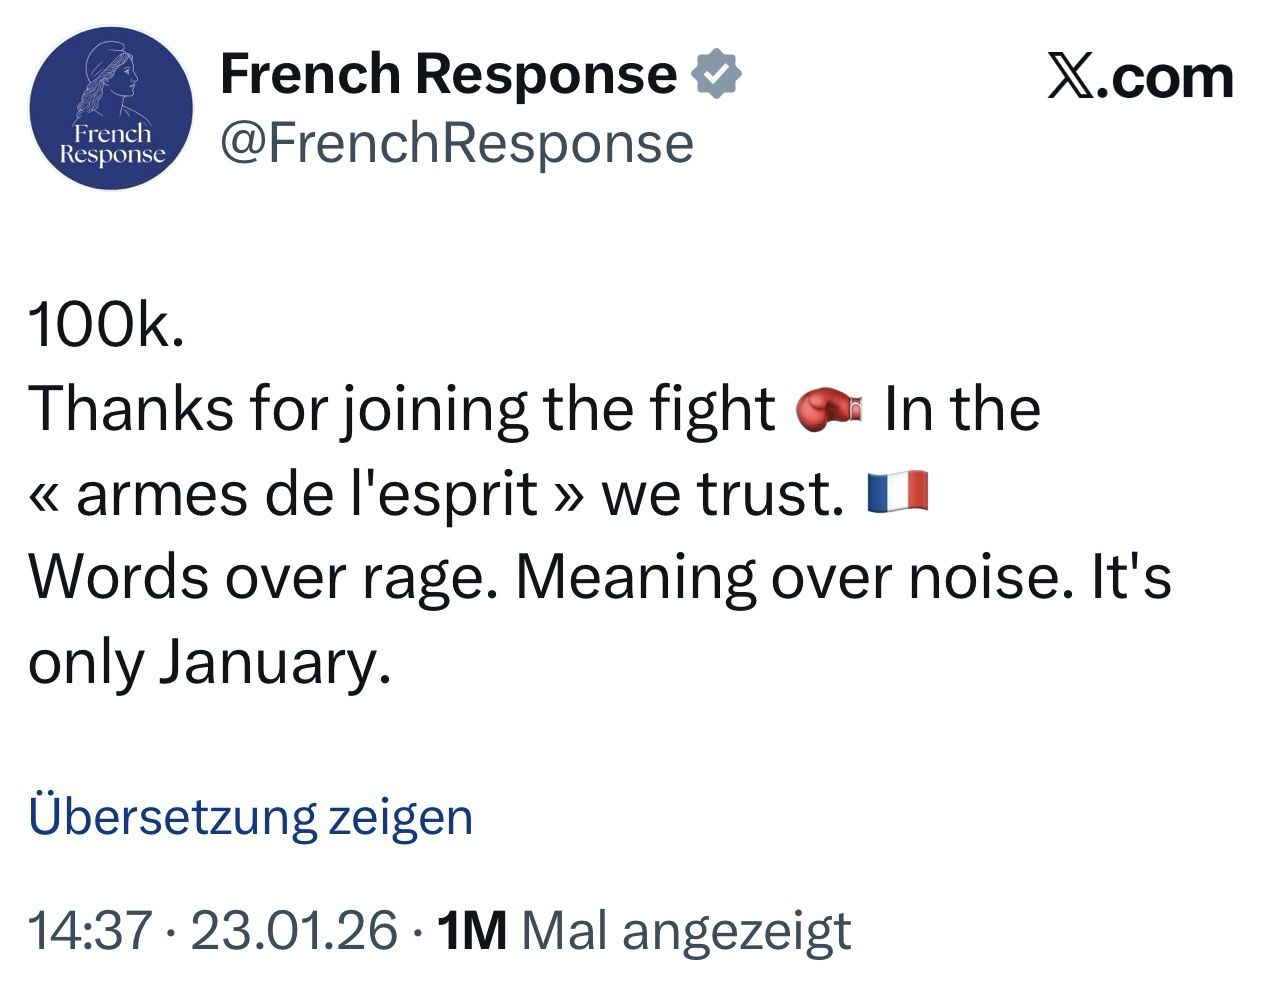Click the French flag emoji
This screenshot has width=1284, height=998.
(898, 493)
